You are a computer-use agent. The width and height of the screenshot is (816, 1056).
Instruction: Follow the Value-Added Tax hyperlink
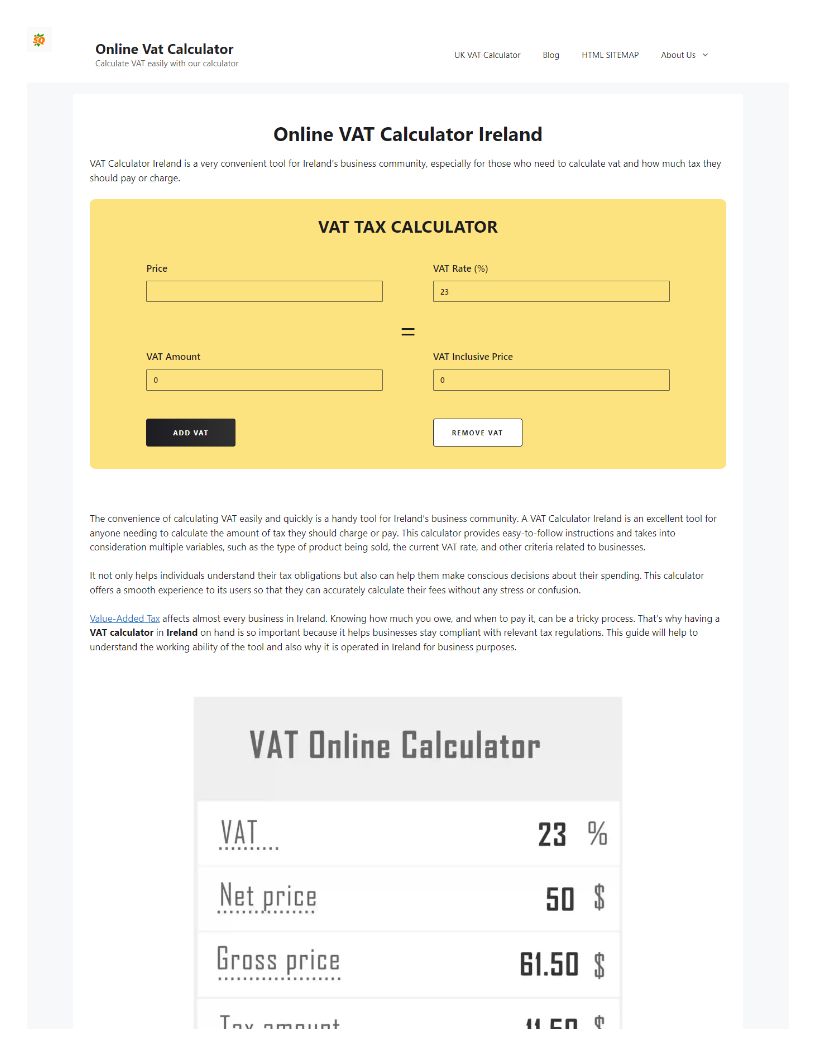[125, 619]
